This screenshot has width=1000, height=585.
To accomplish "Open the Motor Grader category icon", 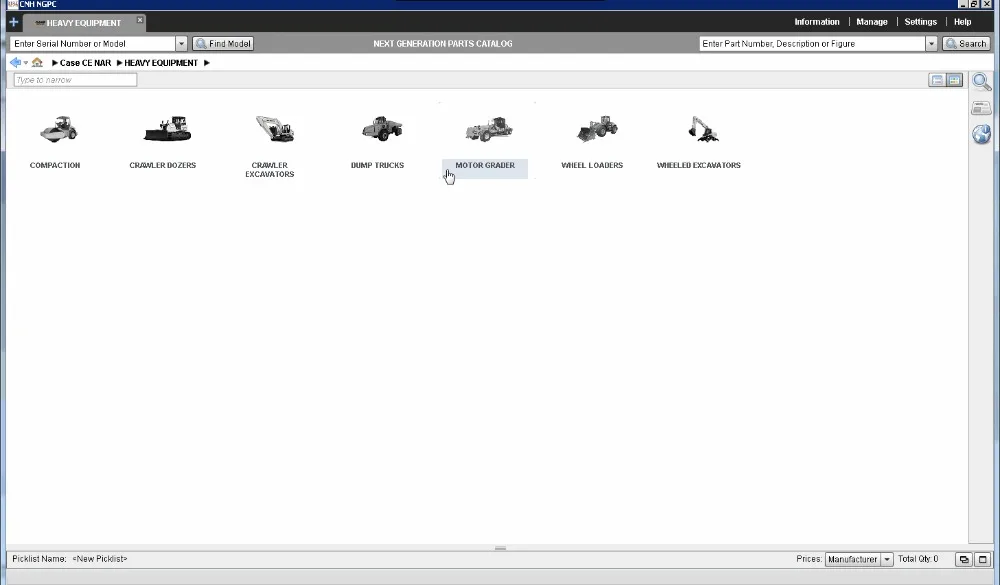I will tap(489, 129).
